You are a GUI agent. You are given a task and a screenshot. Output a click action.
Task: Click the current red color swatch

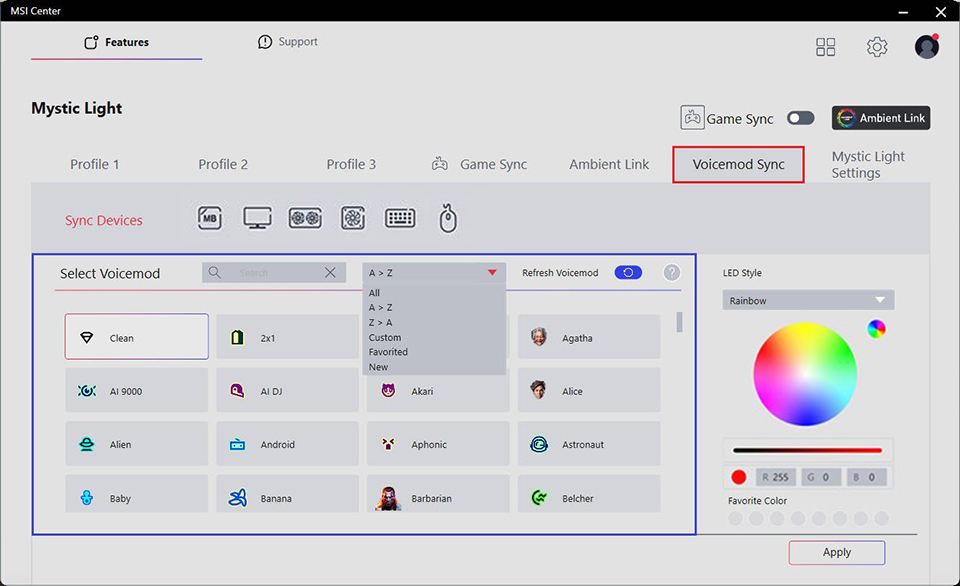pos(738,477)
